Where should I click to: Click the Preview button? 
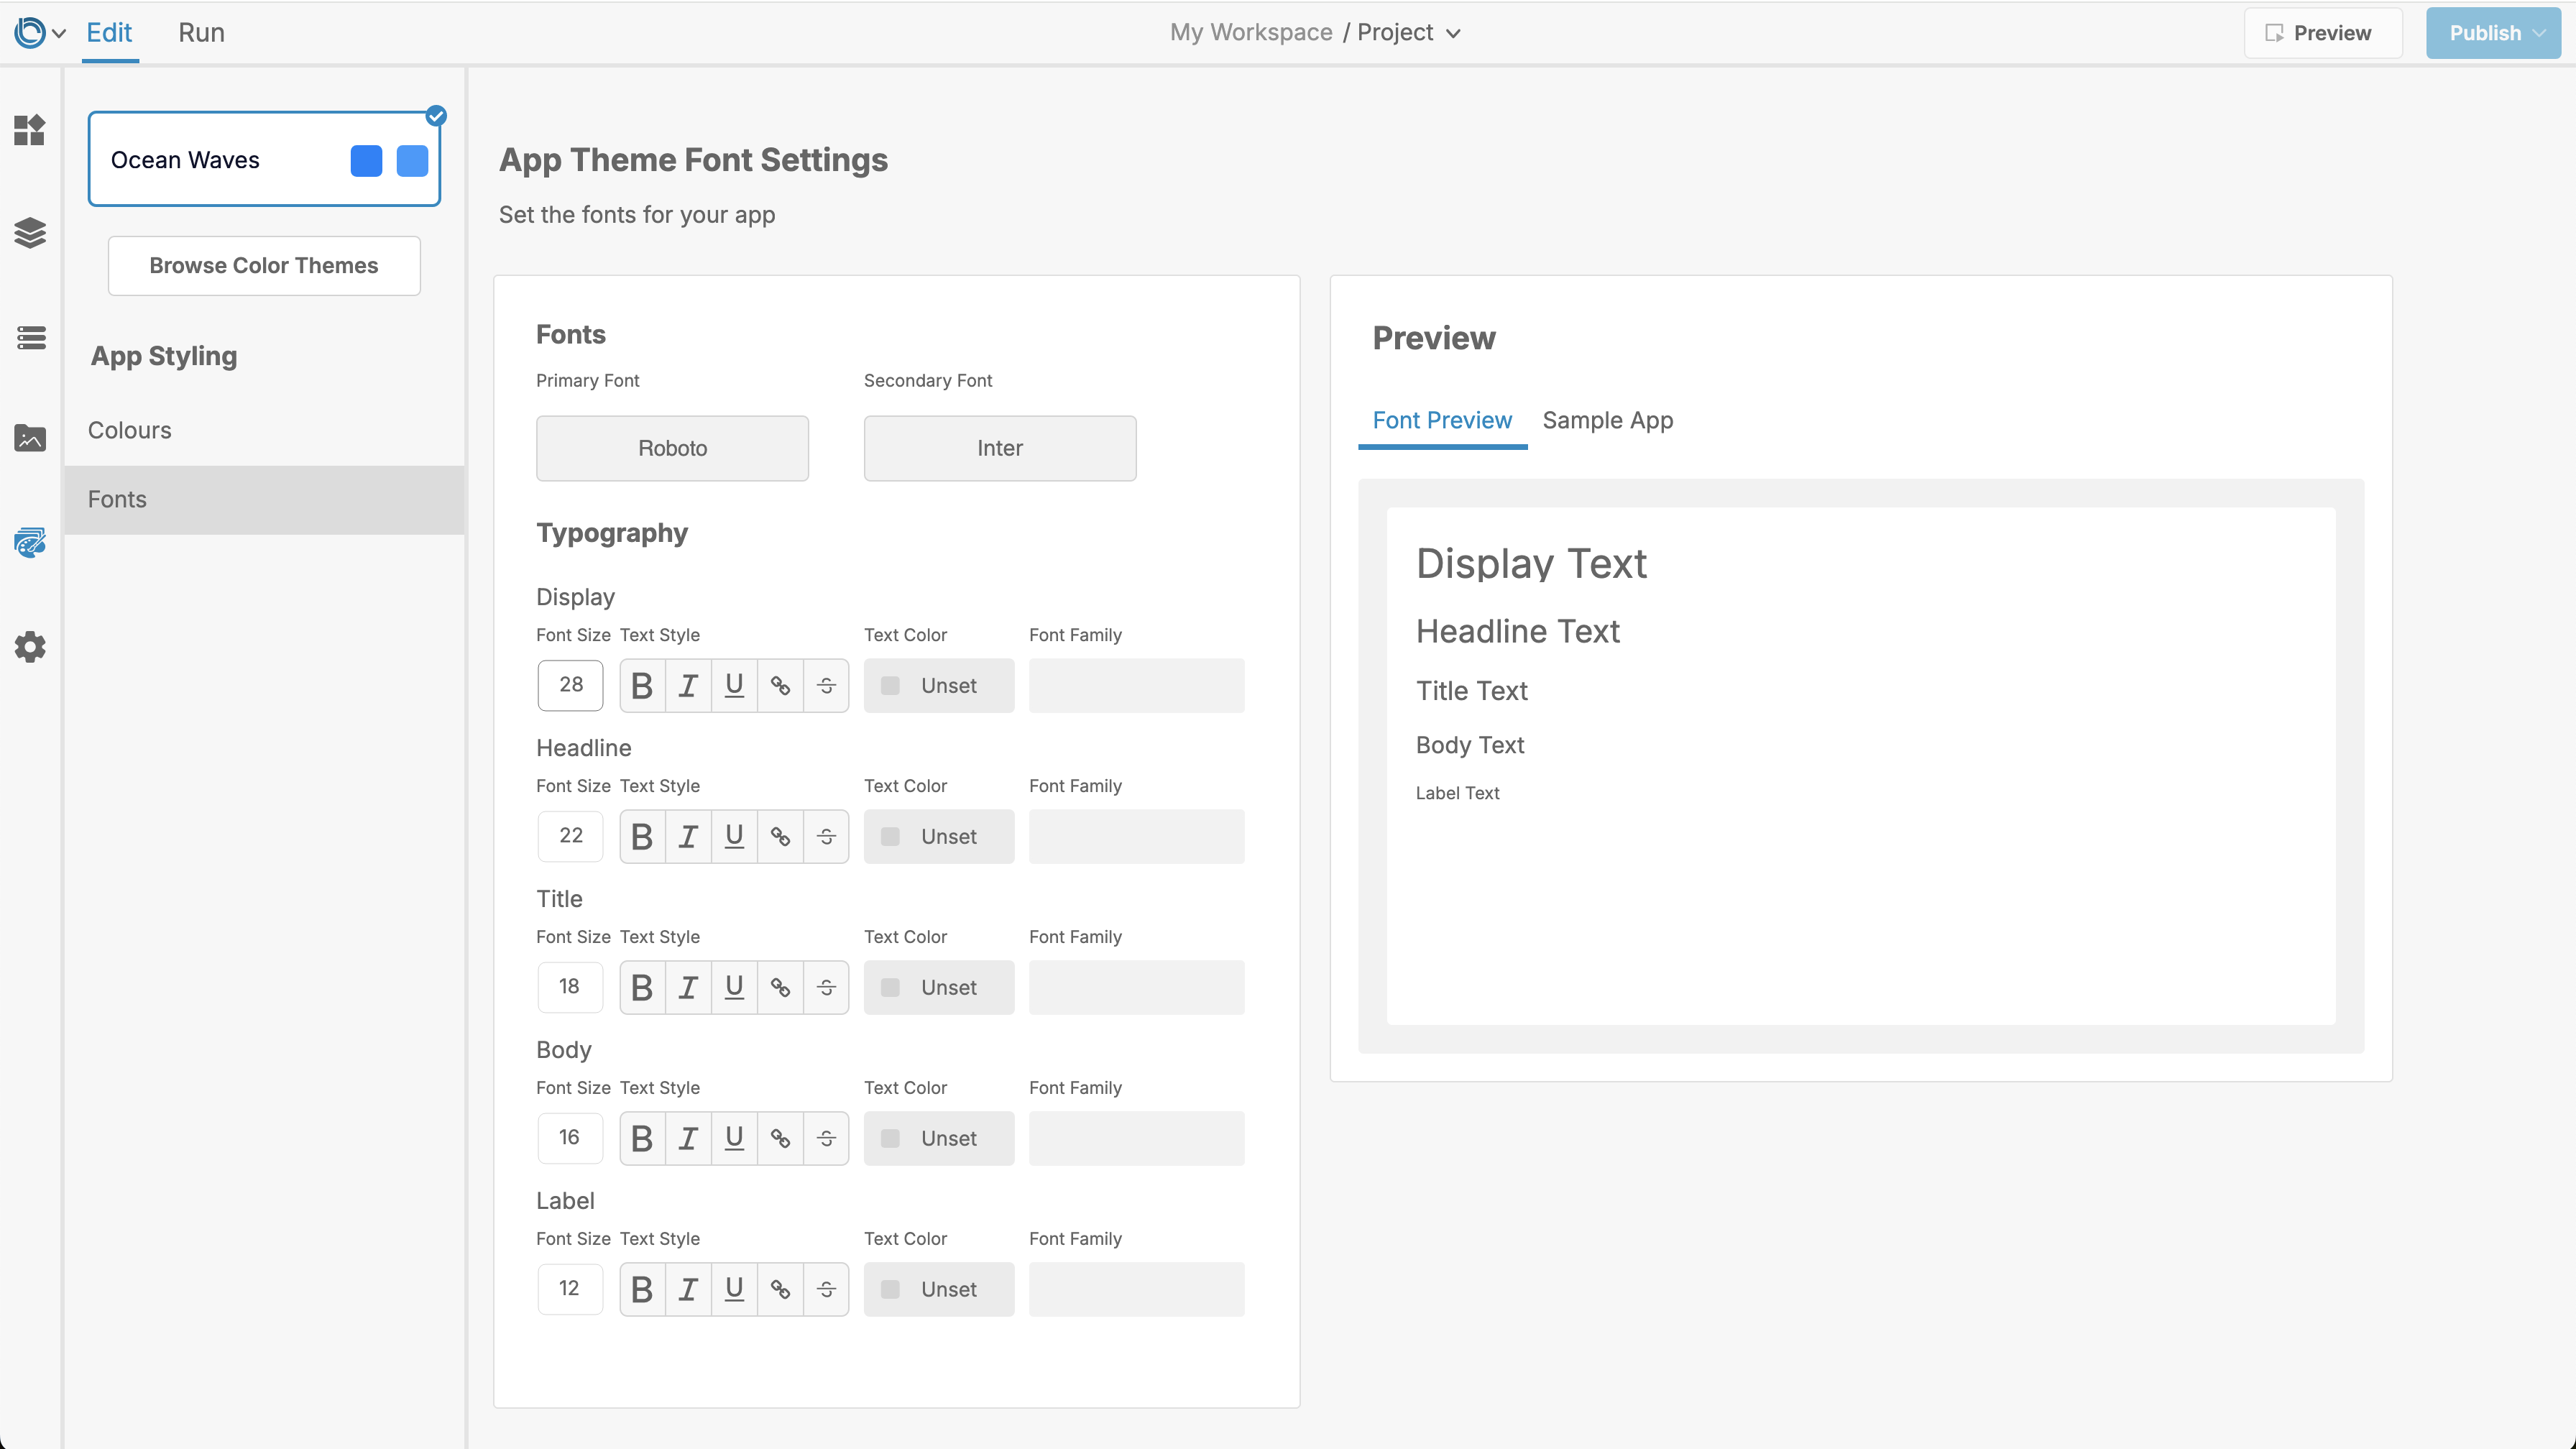pyautogui.click(x=2323, y=33)
